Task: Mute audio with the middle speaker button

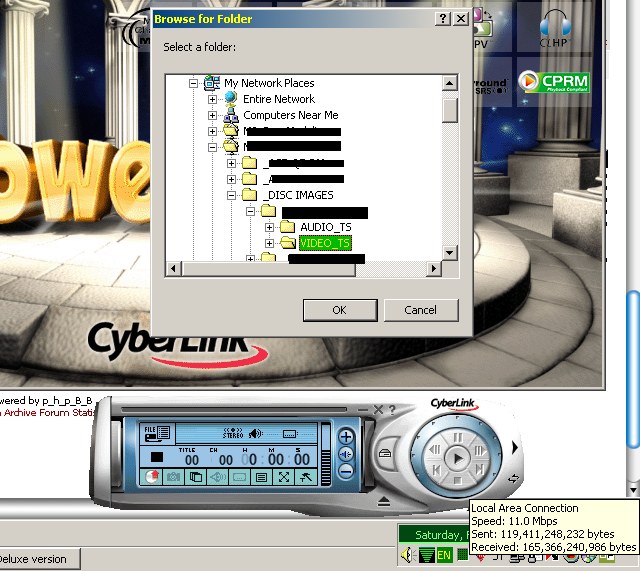Action: [346, 454]
